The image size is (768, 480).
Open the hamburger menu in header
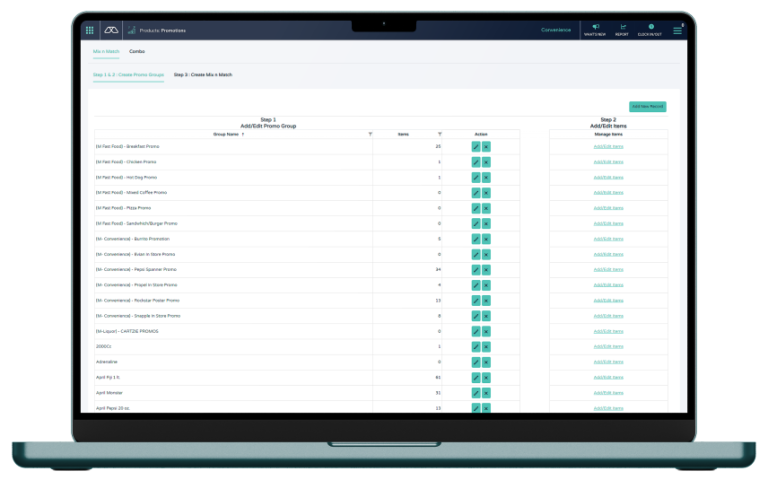(x=678, y=31)
